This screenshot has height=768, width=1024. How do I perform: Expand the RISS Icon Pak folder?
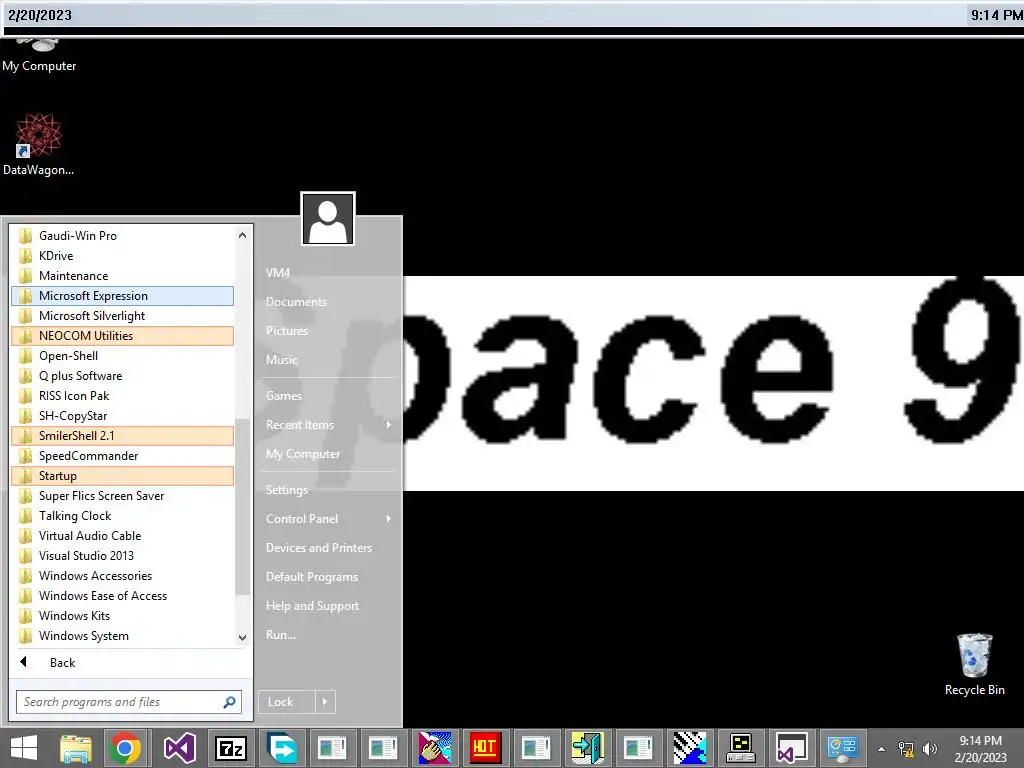click(x=123, y=396)
